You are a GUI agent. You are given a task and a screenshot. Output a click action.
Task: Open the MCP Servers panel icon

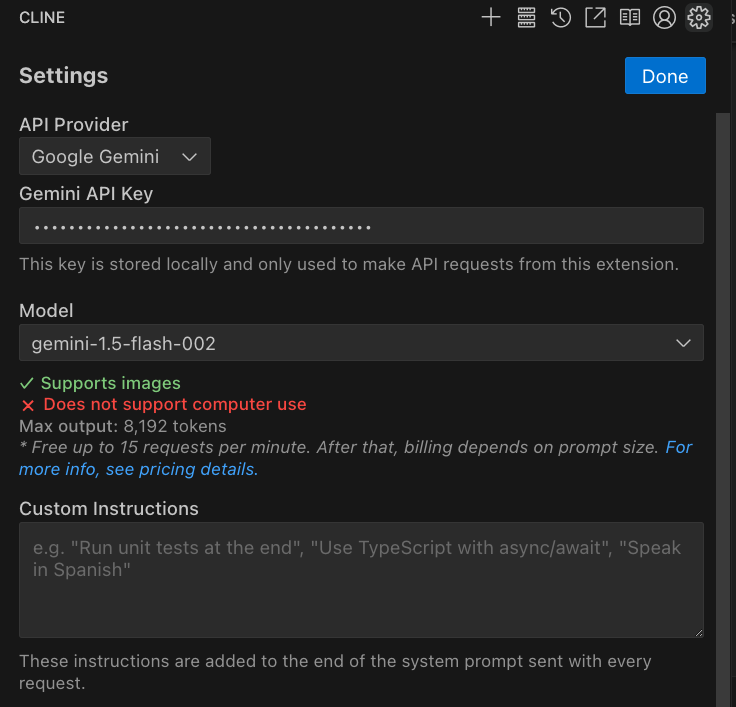[526, 17]
